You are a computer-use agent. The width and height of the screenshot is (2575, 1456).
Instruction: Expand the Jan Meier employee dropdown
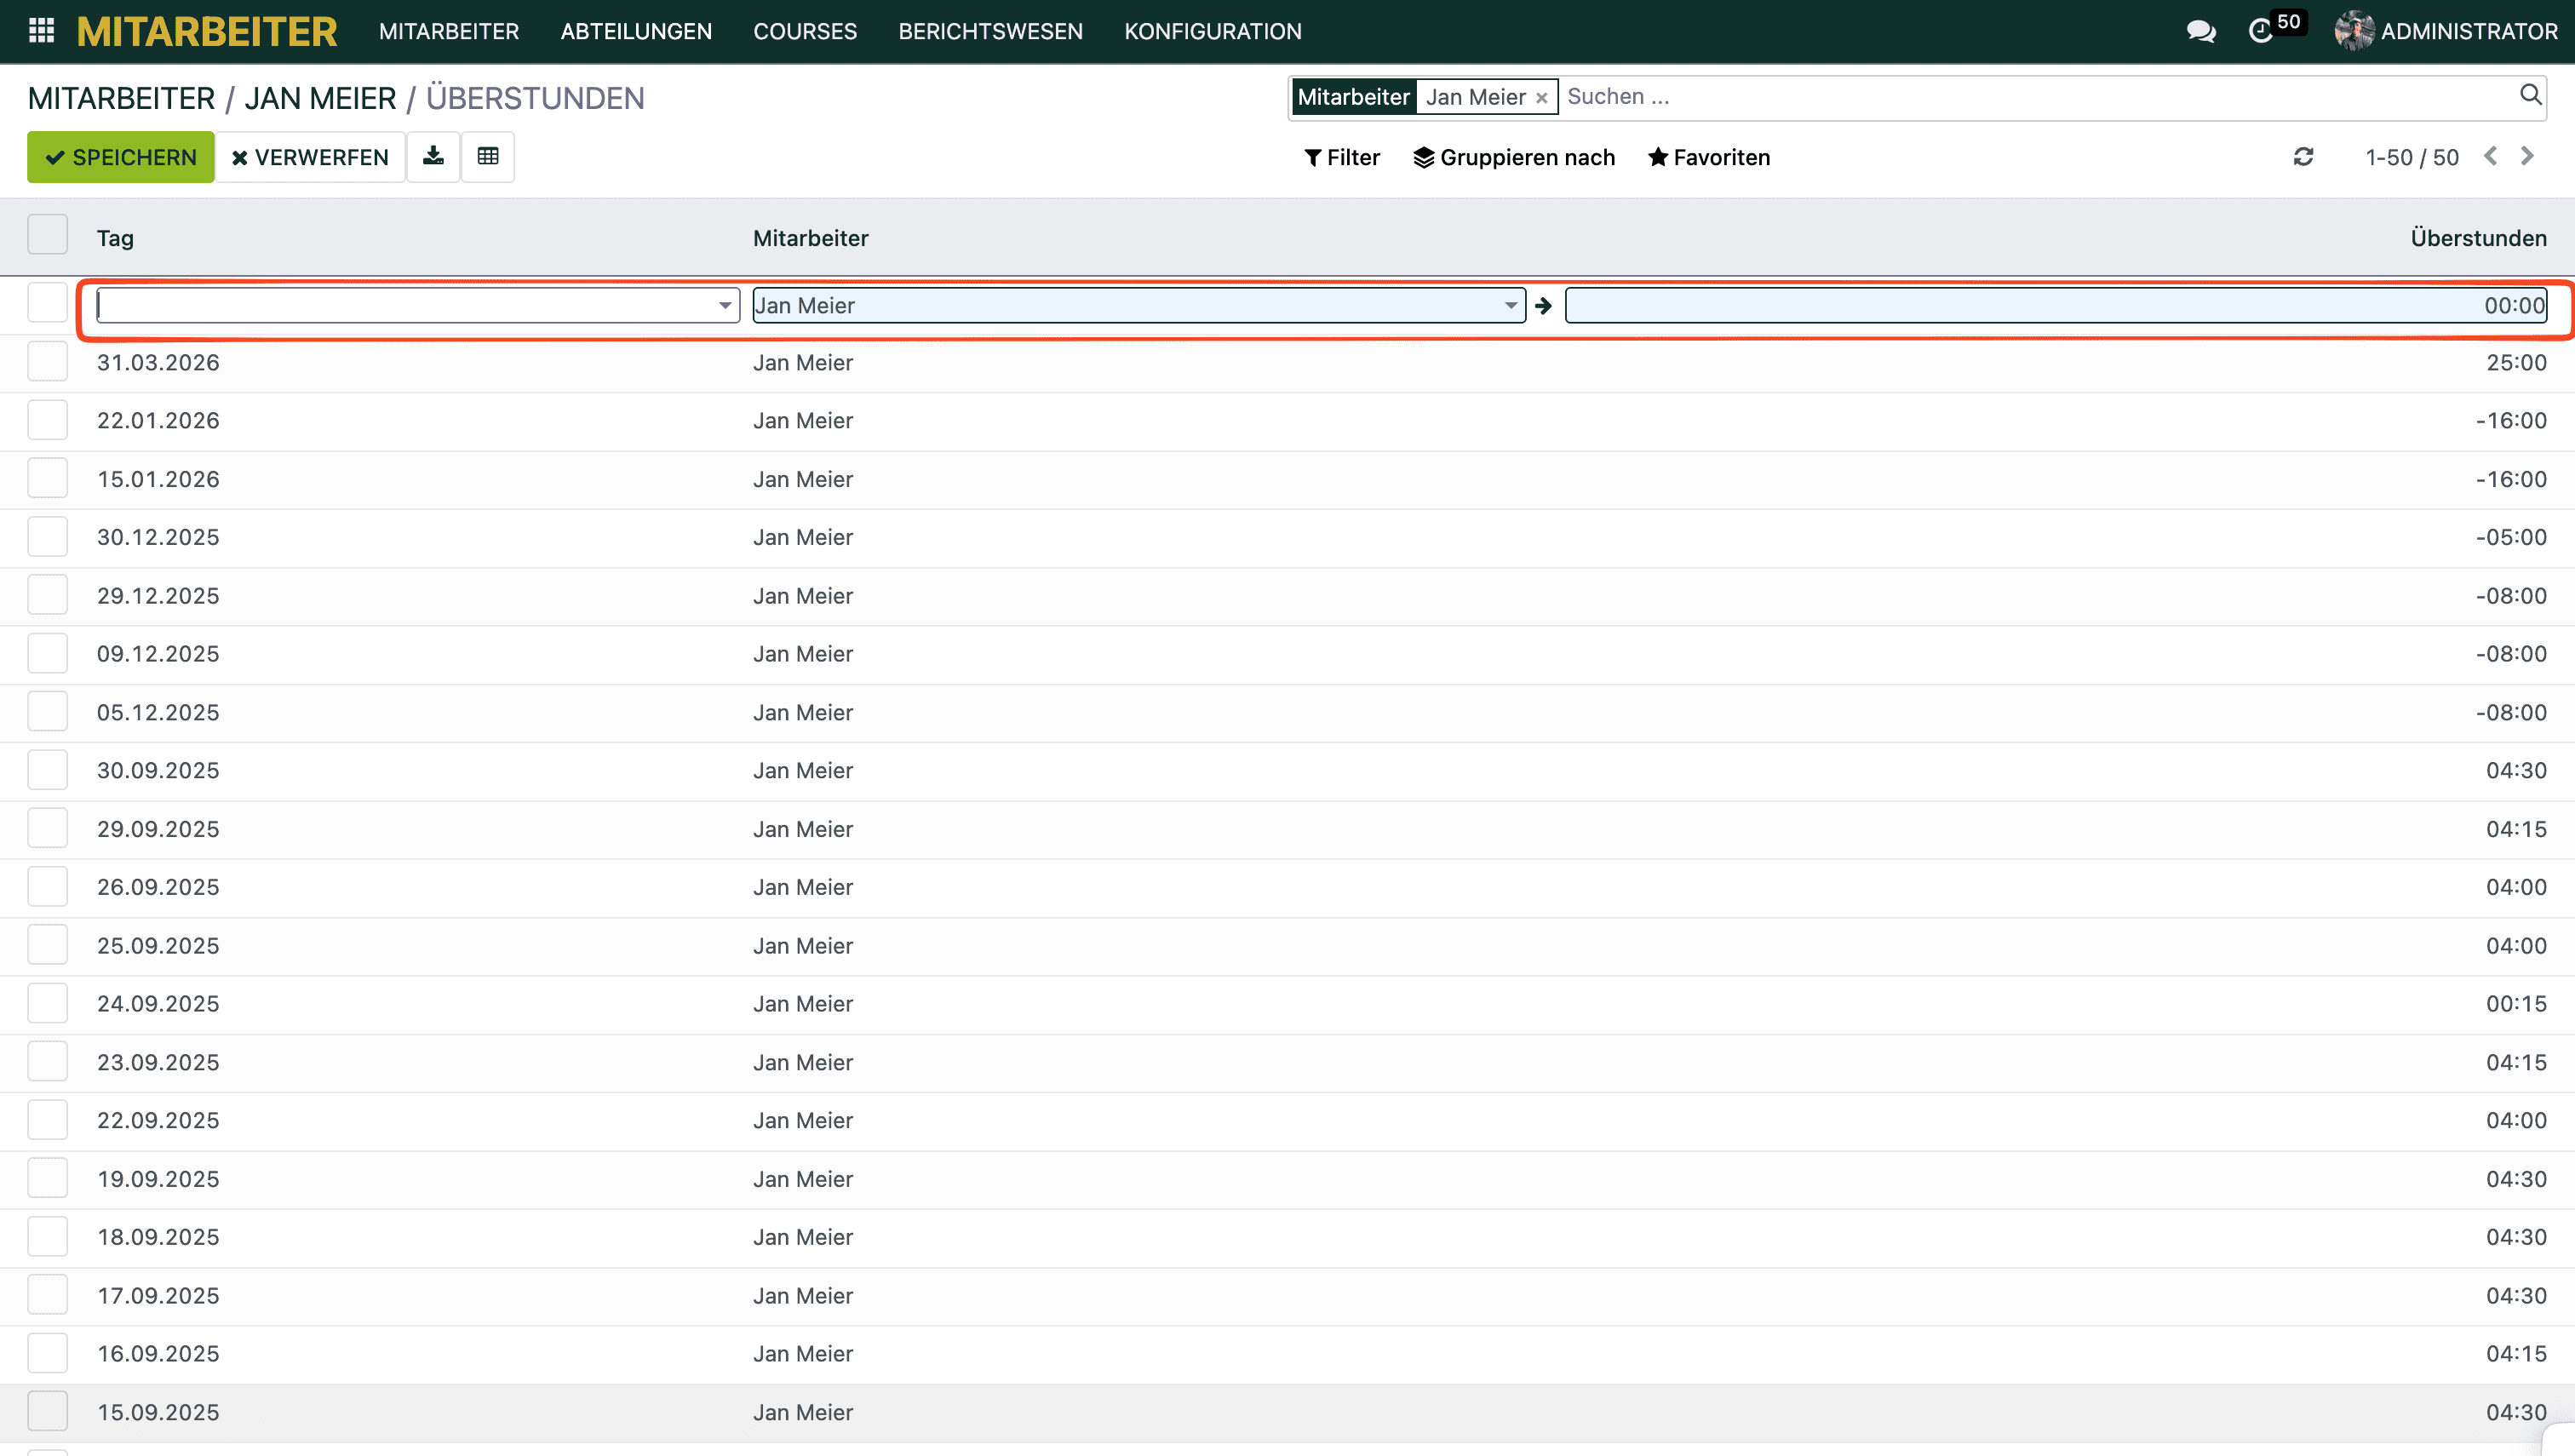coord(1510,306)
